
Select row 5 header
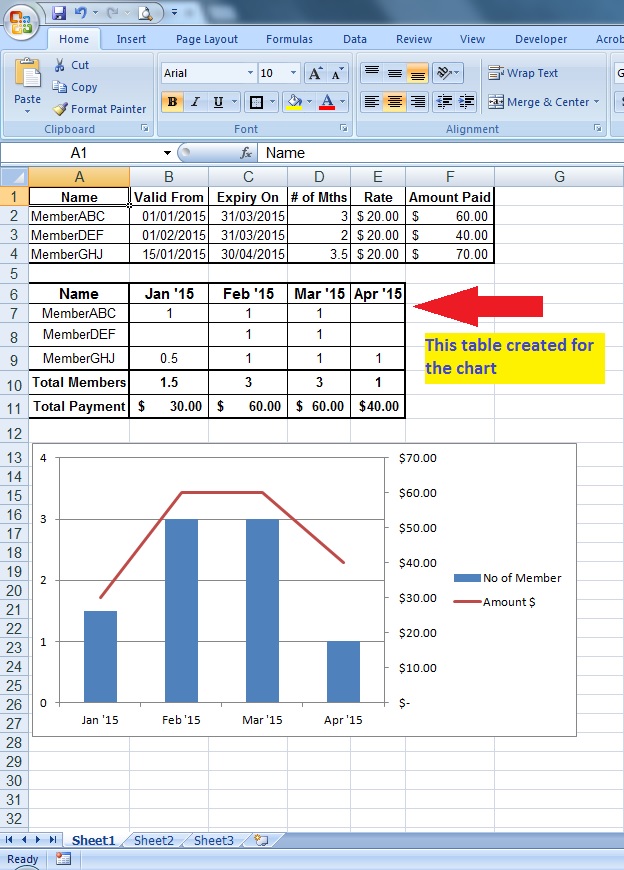coord(14,274)
